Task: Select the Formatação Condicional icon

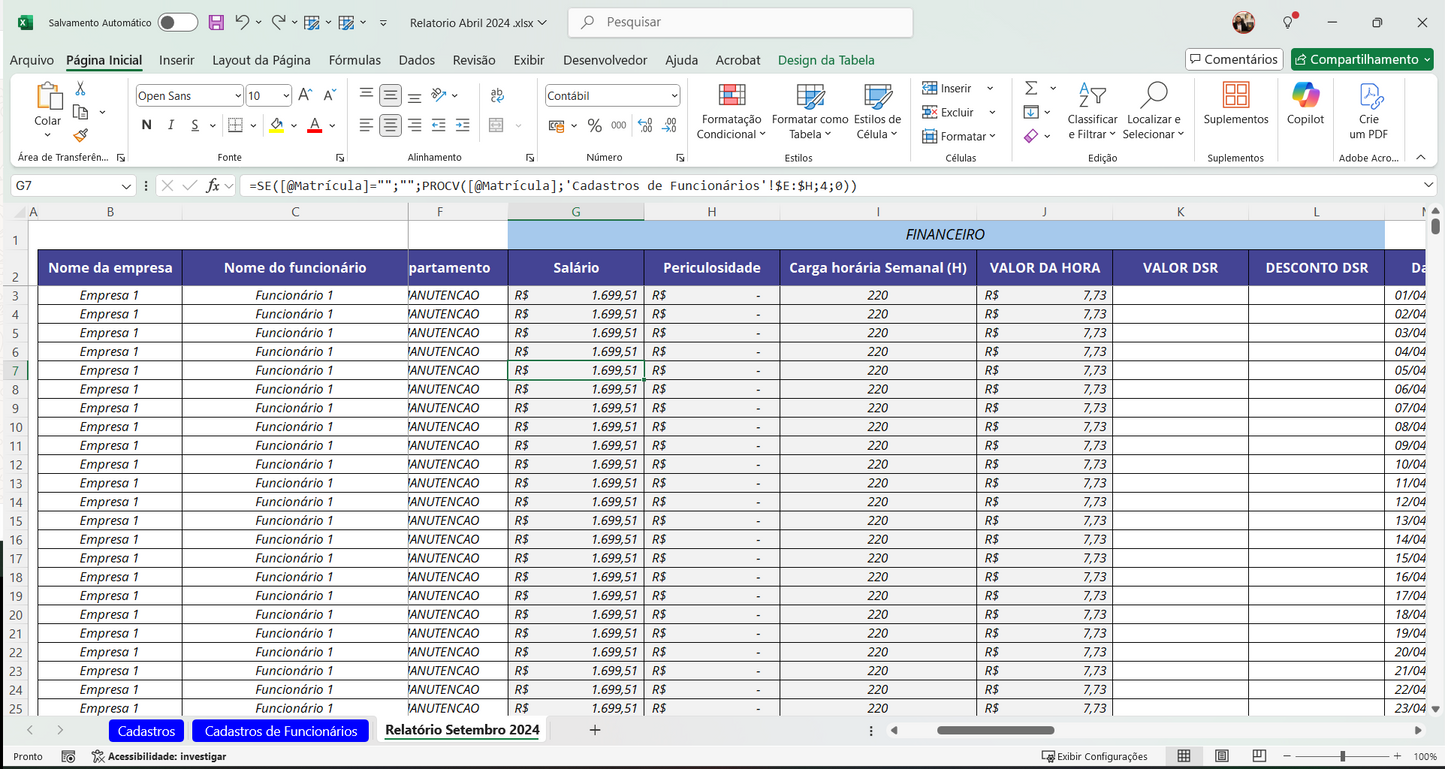Action: pos(731,108)
